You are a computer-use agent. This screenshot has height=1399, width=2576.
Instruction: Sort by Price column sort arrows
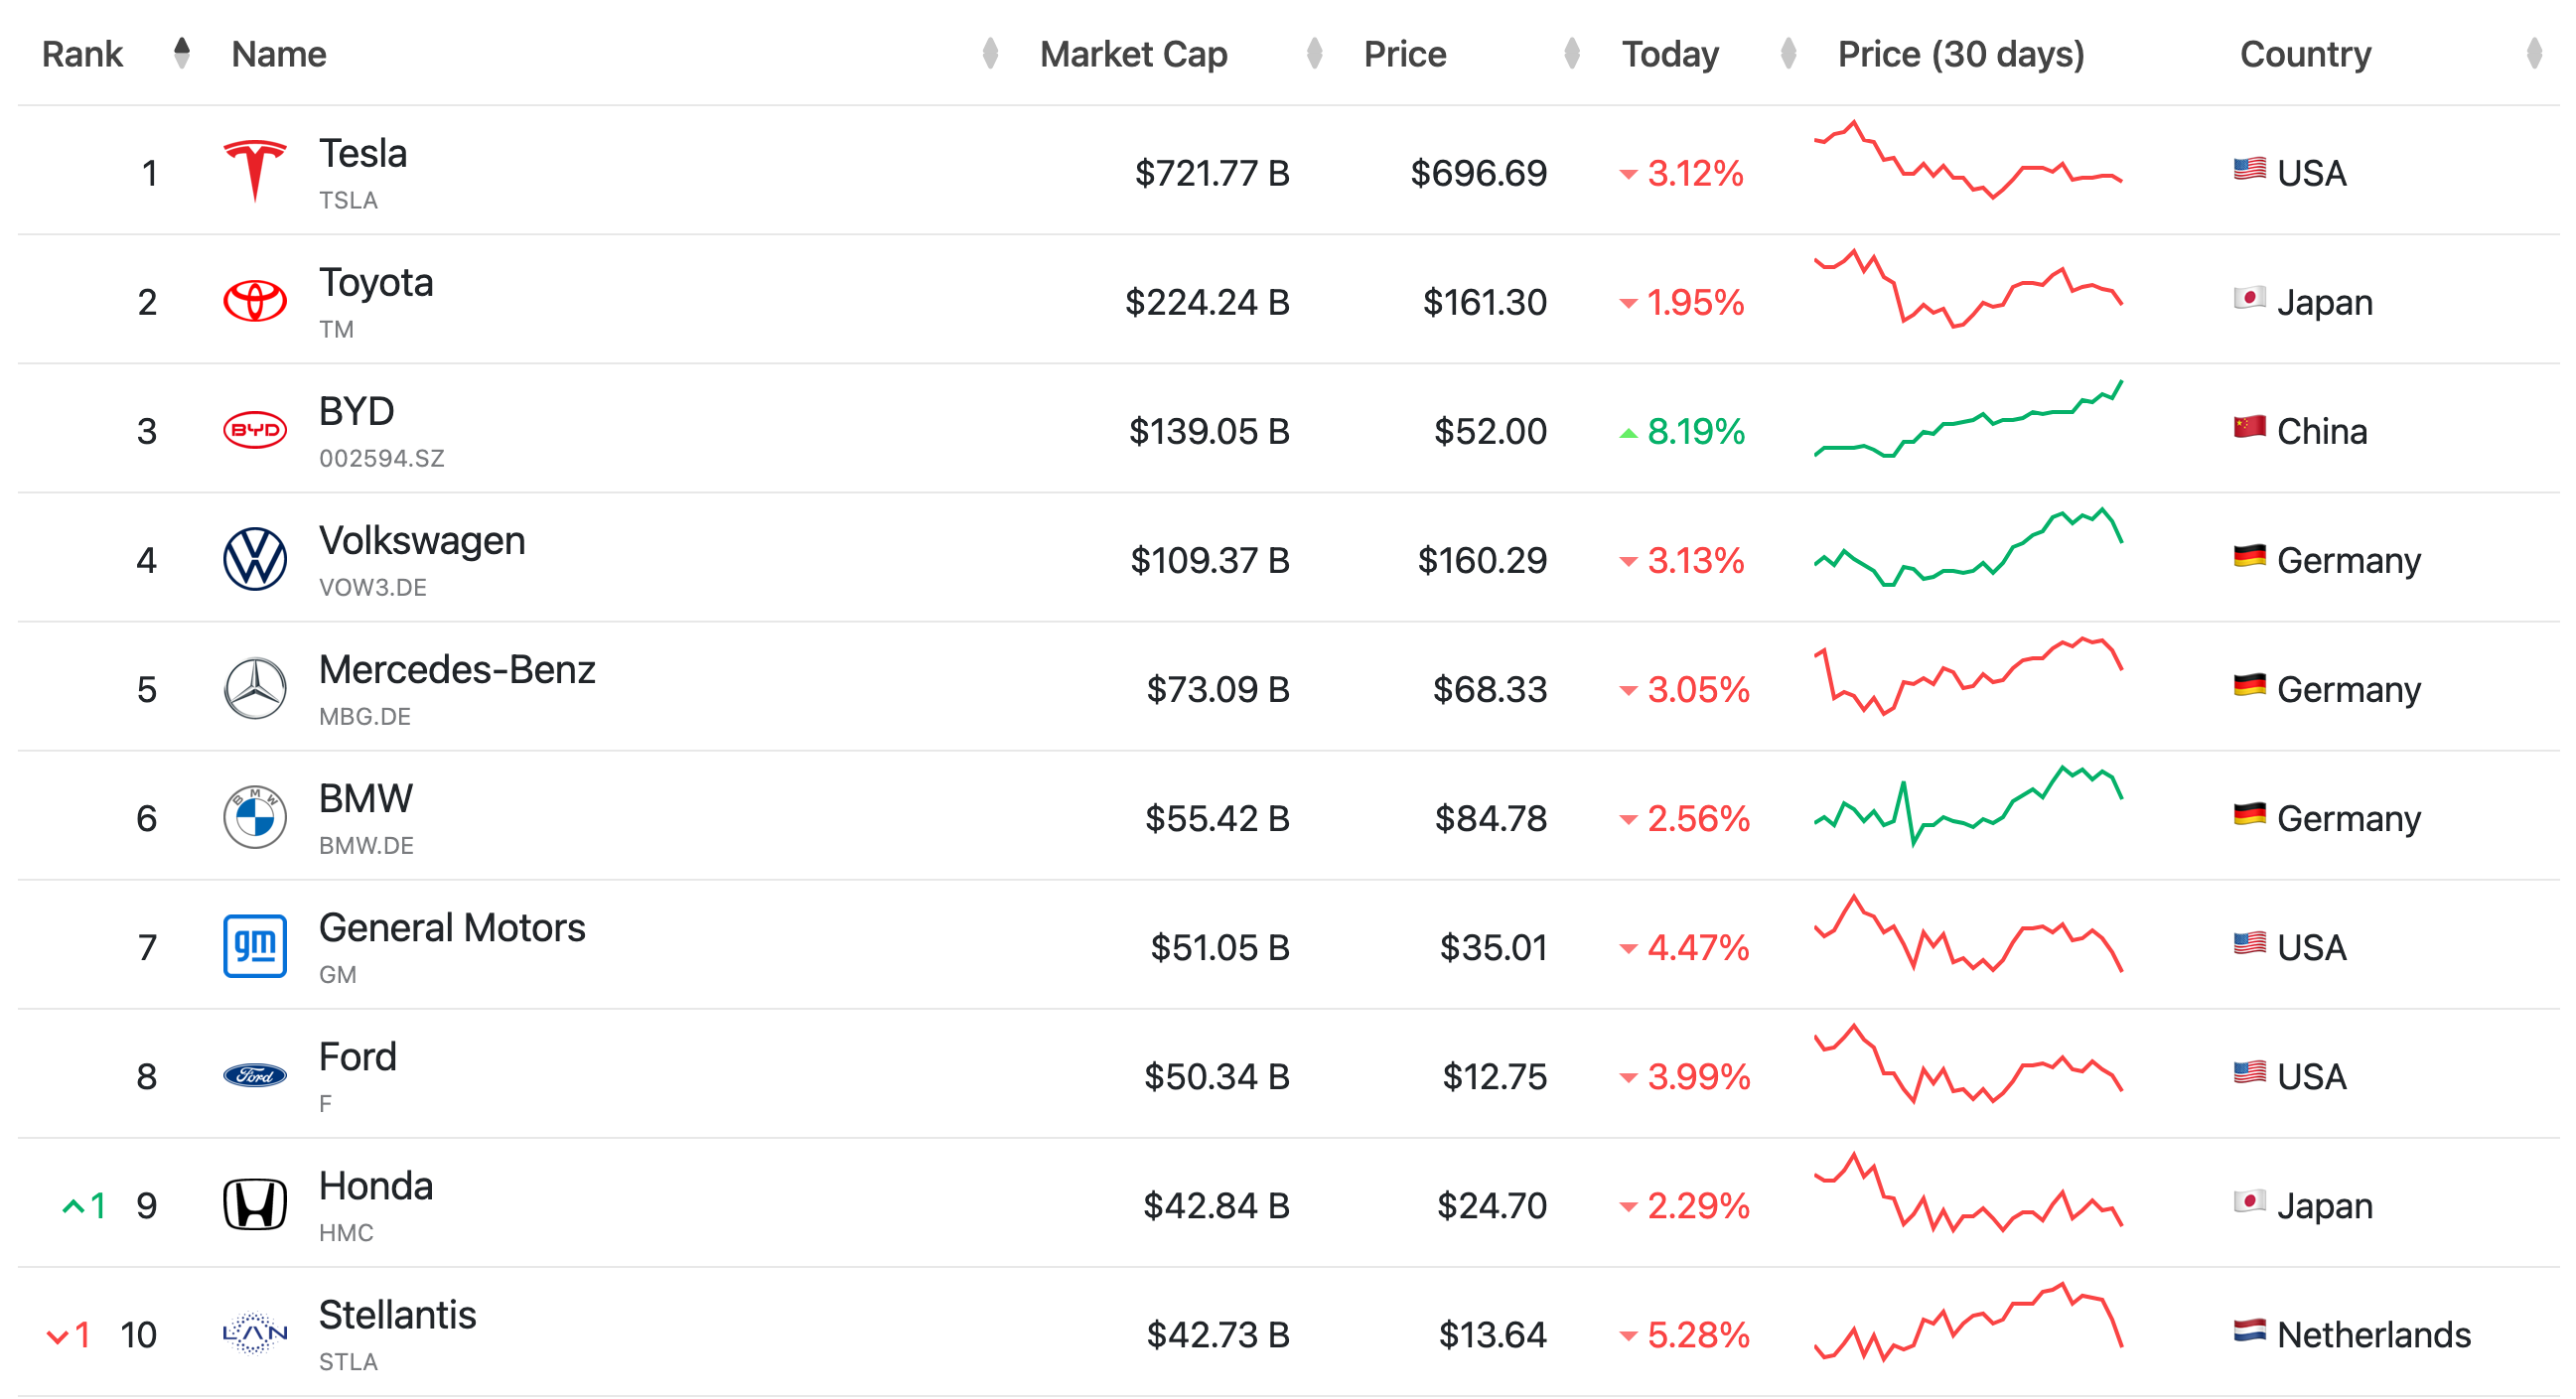[x=1572, y=53]
